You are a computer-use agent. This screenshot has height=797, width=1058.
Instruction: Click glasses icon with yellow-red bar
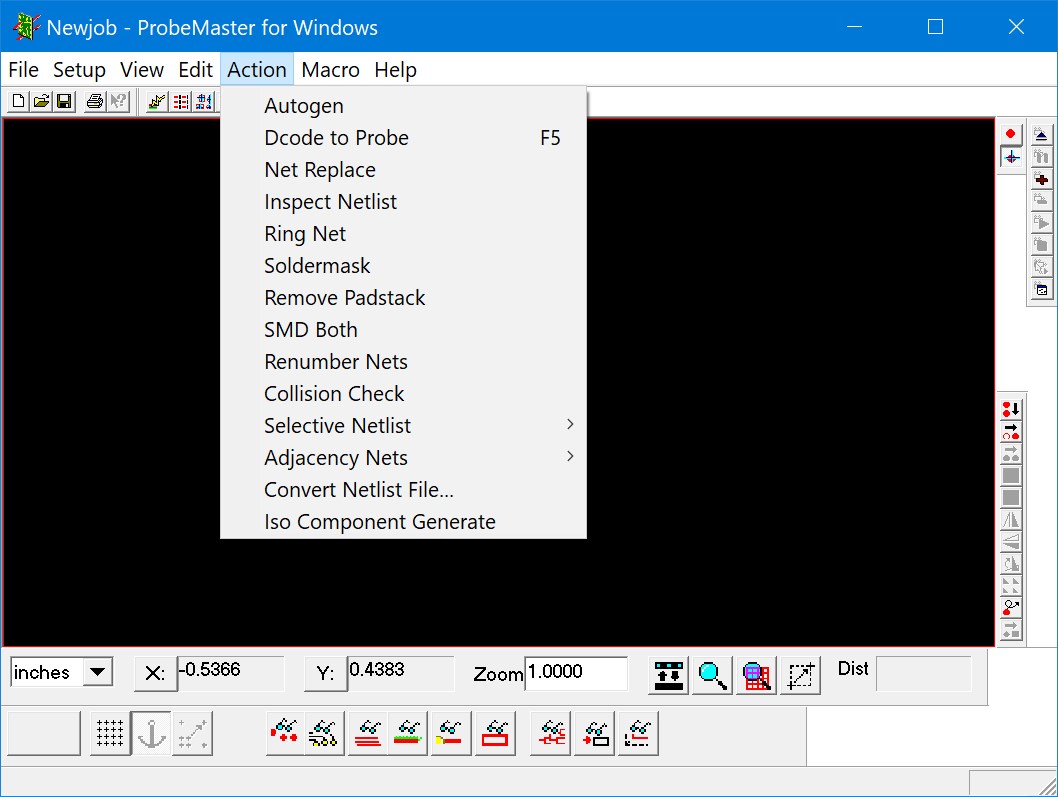pos(451,733)
